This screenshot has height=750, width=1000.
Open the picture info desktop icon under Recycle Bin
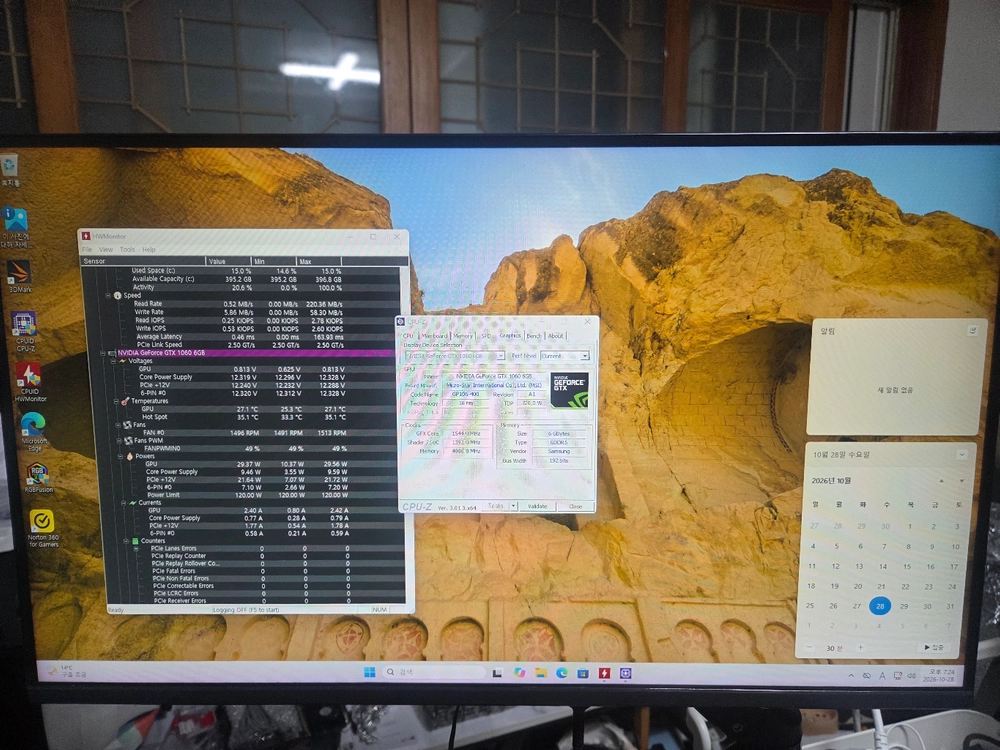(15, 228)
